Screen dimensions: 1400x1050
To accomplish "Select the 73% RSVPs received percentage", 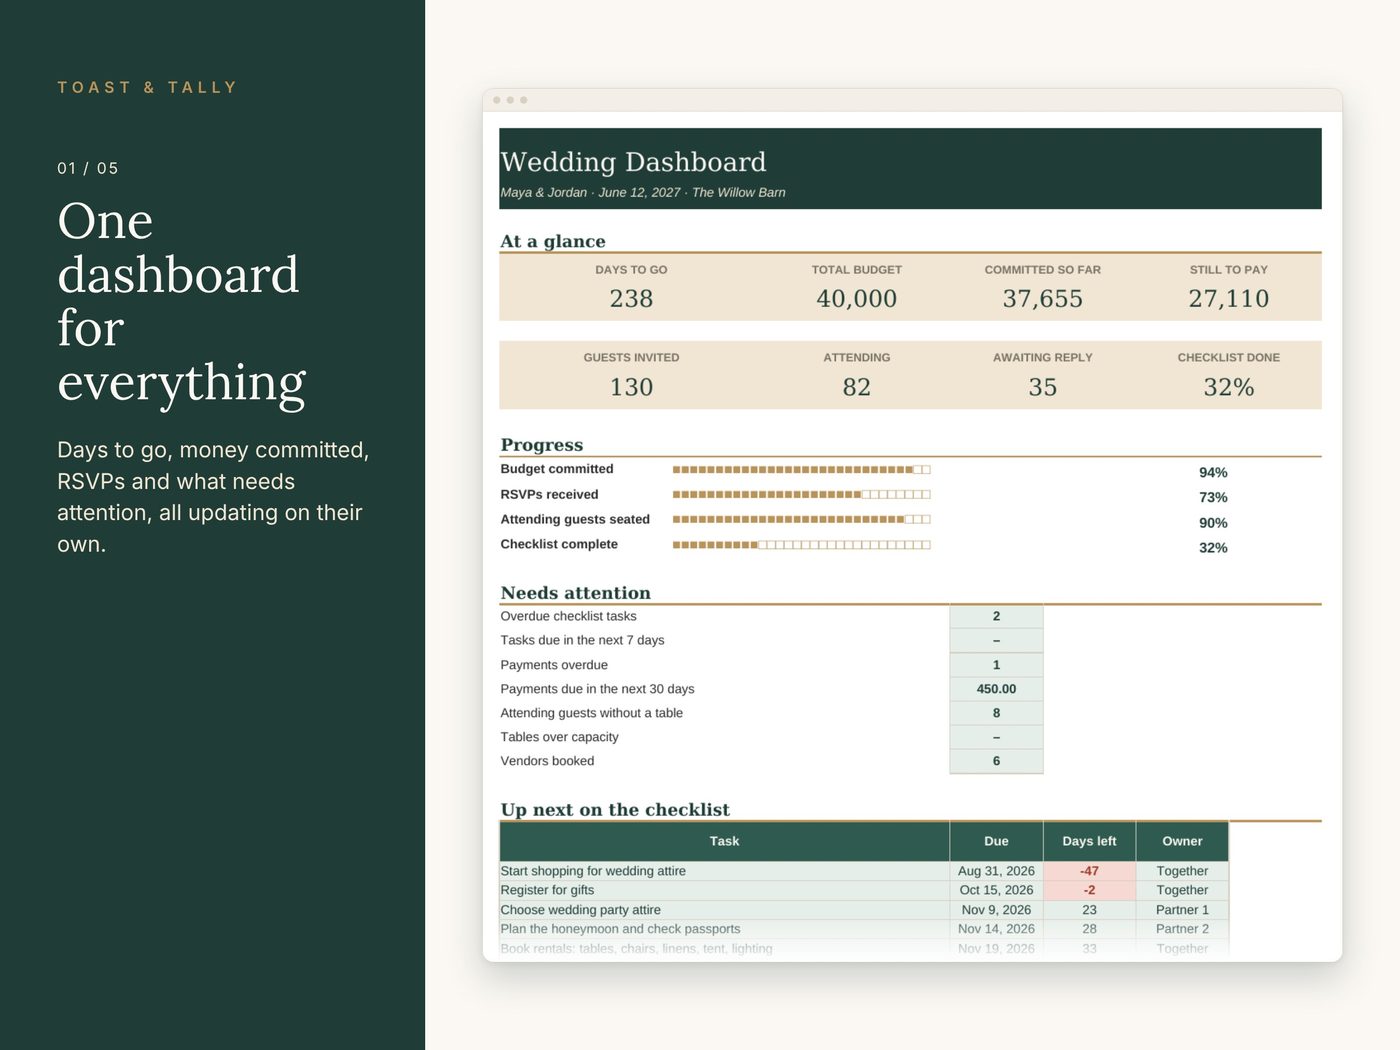I will pyautogui.click(x=1213, y=497).
